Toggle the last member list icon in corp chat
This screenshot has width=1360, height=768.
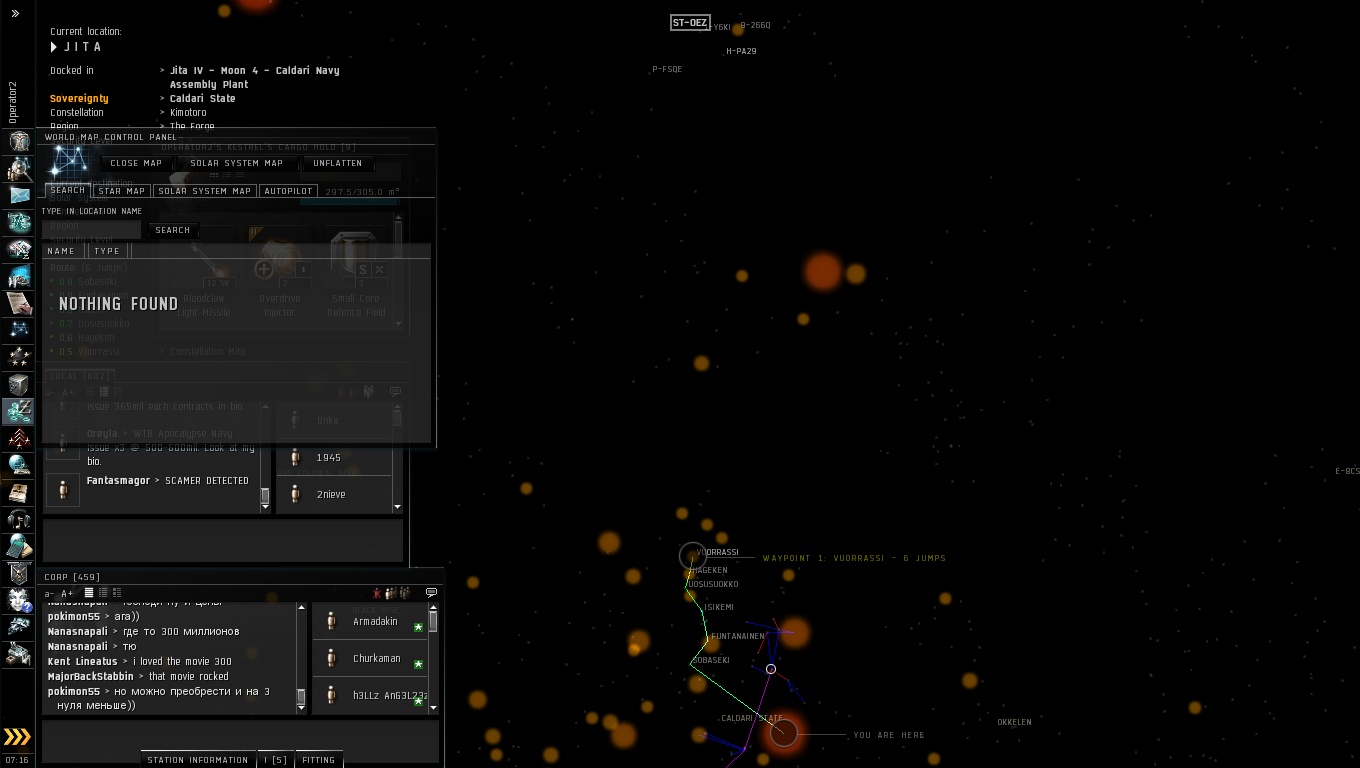[404, 593]
